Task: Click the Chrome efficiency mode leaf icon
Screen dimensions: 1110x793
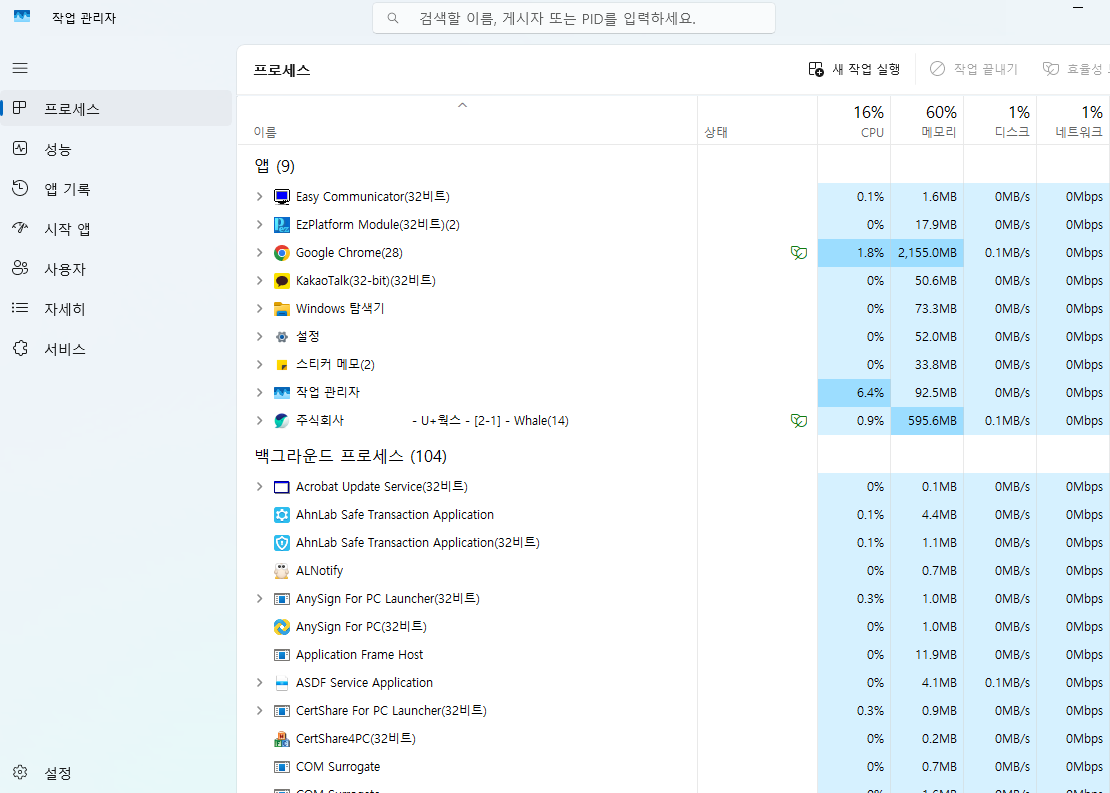Action: coord(799,253)
